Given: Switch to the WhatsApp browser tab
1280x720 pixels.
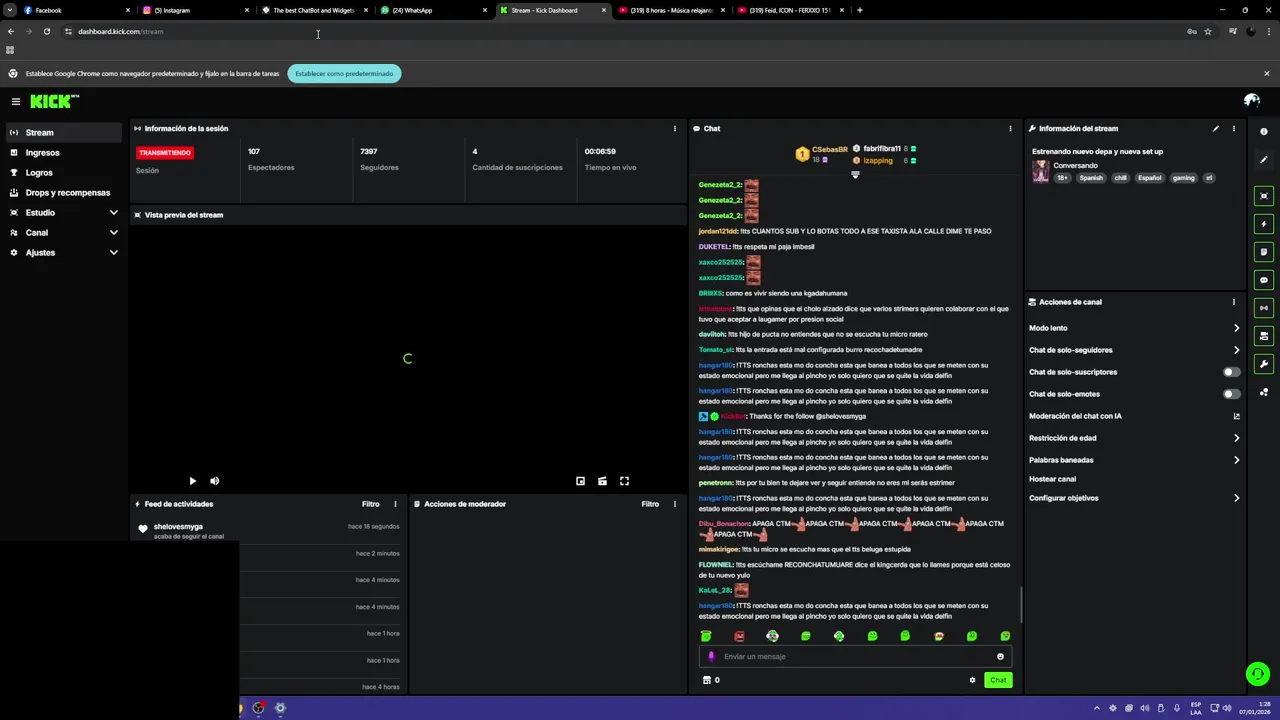Looking at the screenshot, I should 434,10.
